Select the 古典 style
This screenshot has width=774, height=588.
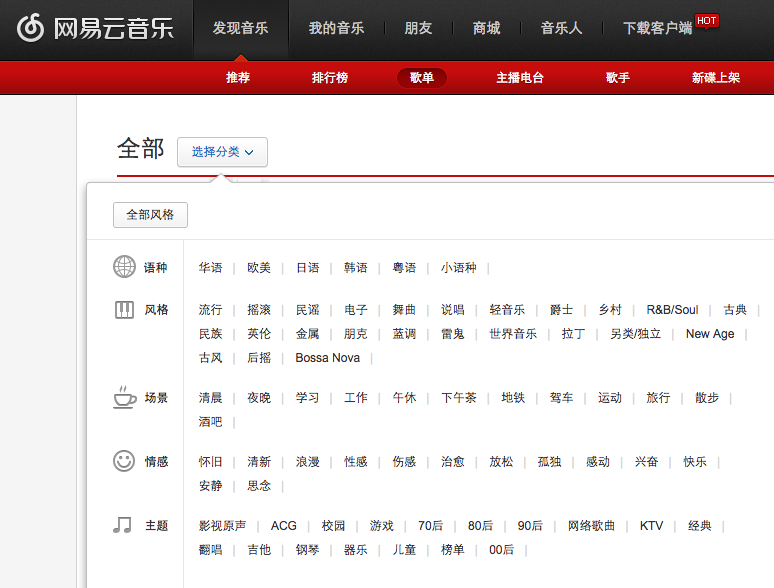coord(735,310)
